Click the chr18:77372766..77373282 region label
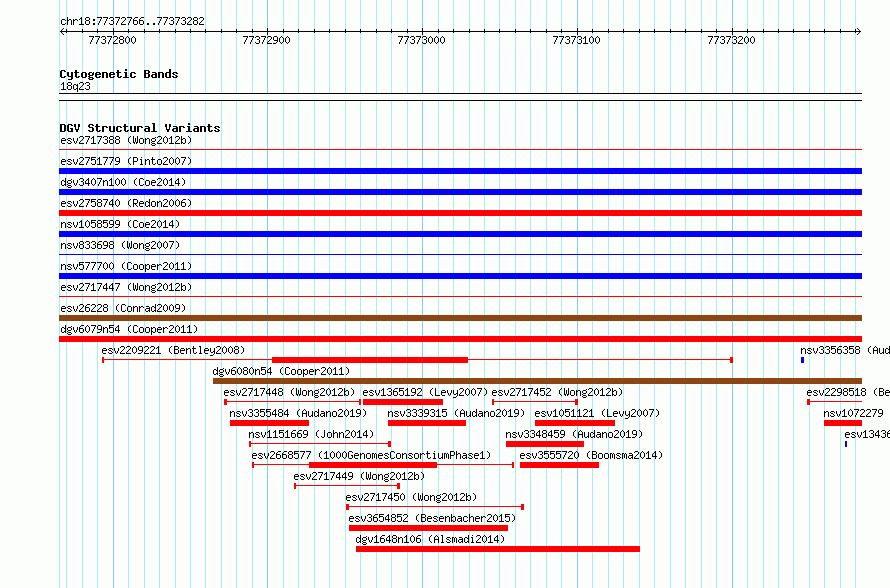The image size is (890, 588). click(x=132, y=21)
